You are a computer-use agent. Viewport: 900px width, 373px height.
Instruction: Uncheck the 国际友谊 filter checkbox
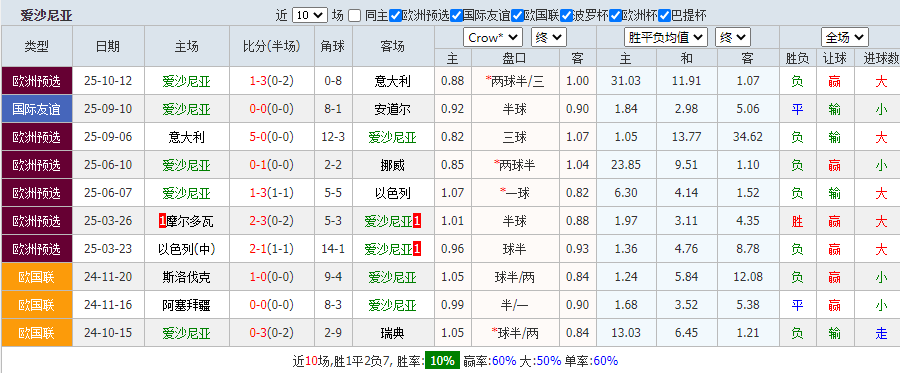pos(457,15)
